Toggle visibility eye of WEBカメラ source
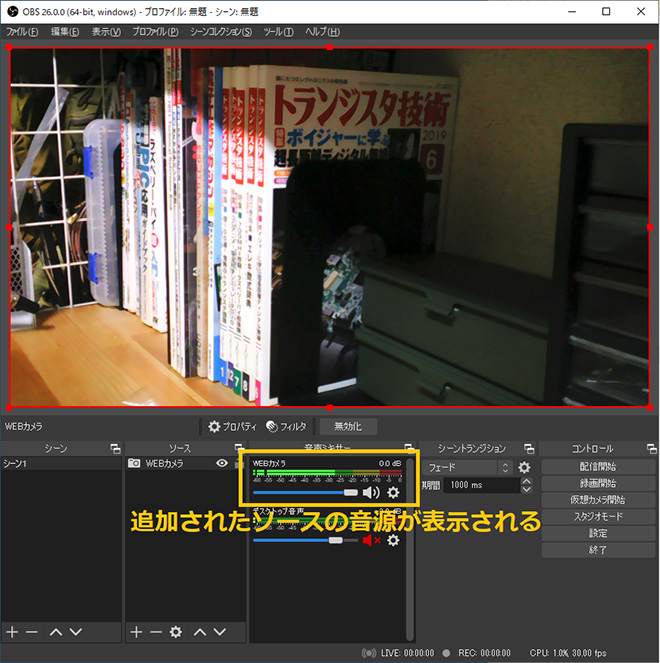Image resolution: width=660 pixels, height=663 pixels. [x=222, y=463]
